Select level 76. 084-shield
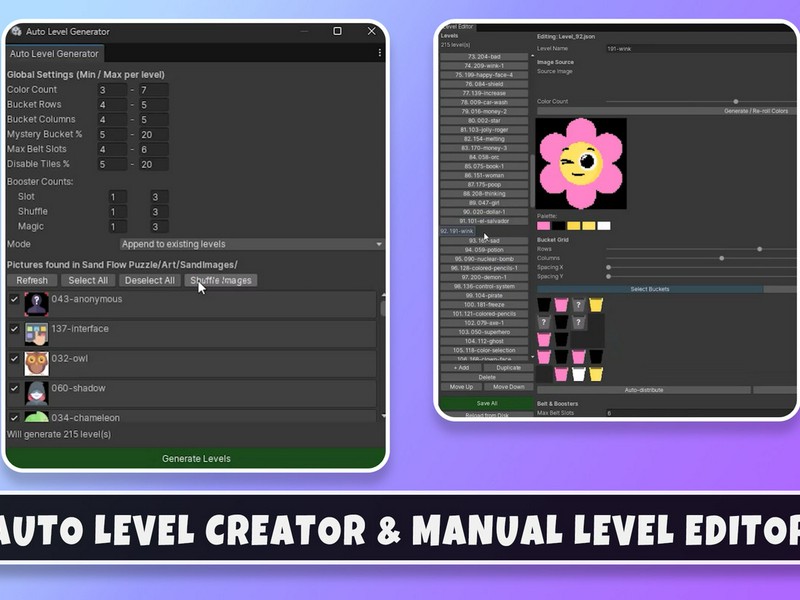The width and height of the screenshot is (800, 600). tap(484, 84)
